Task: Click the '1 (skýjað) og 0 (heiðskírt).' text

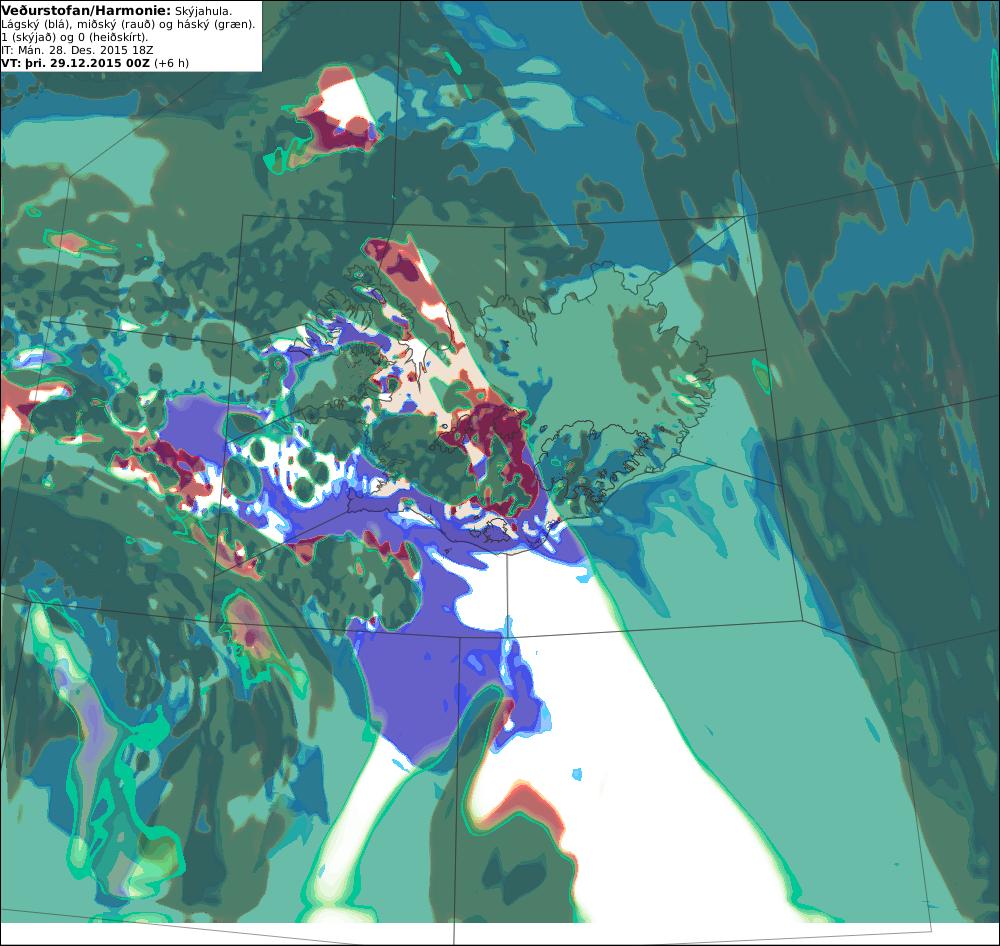Action: (75, 37)
